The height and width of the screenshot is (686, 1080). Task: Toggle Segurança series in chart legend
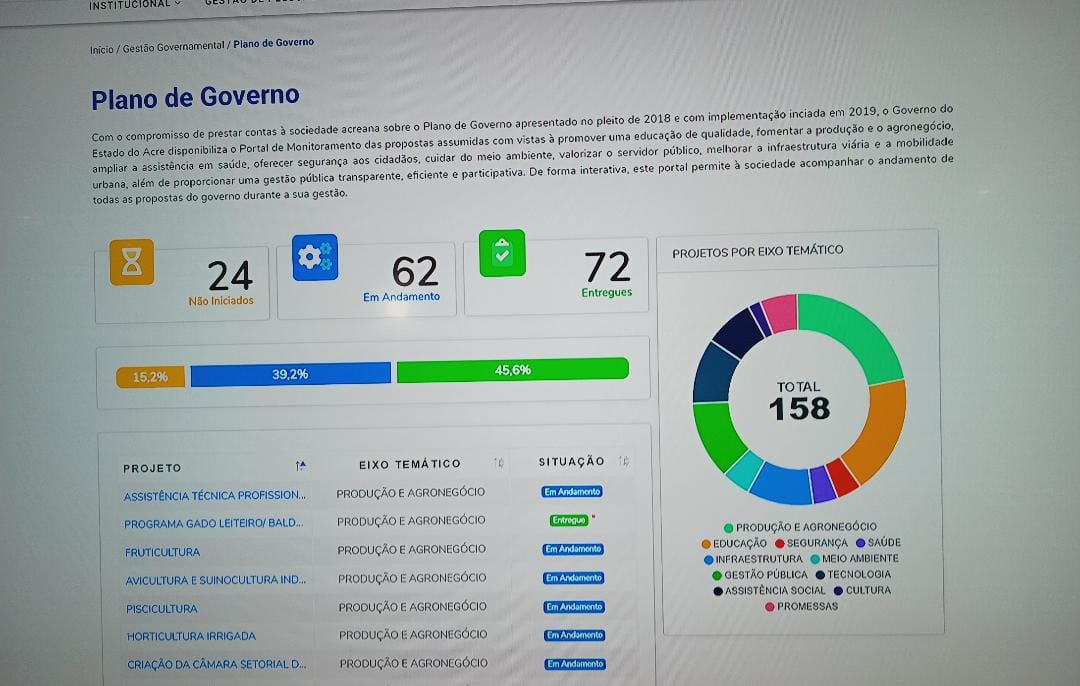pos(780,543)
